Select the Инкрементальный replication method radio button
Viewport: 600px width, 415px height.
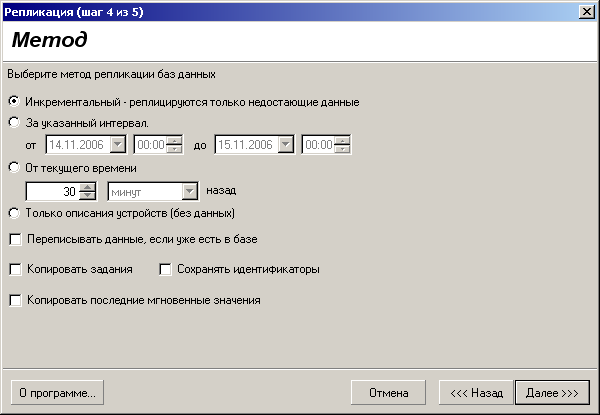[x=14, y=101]
